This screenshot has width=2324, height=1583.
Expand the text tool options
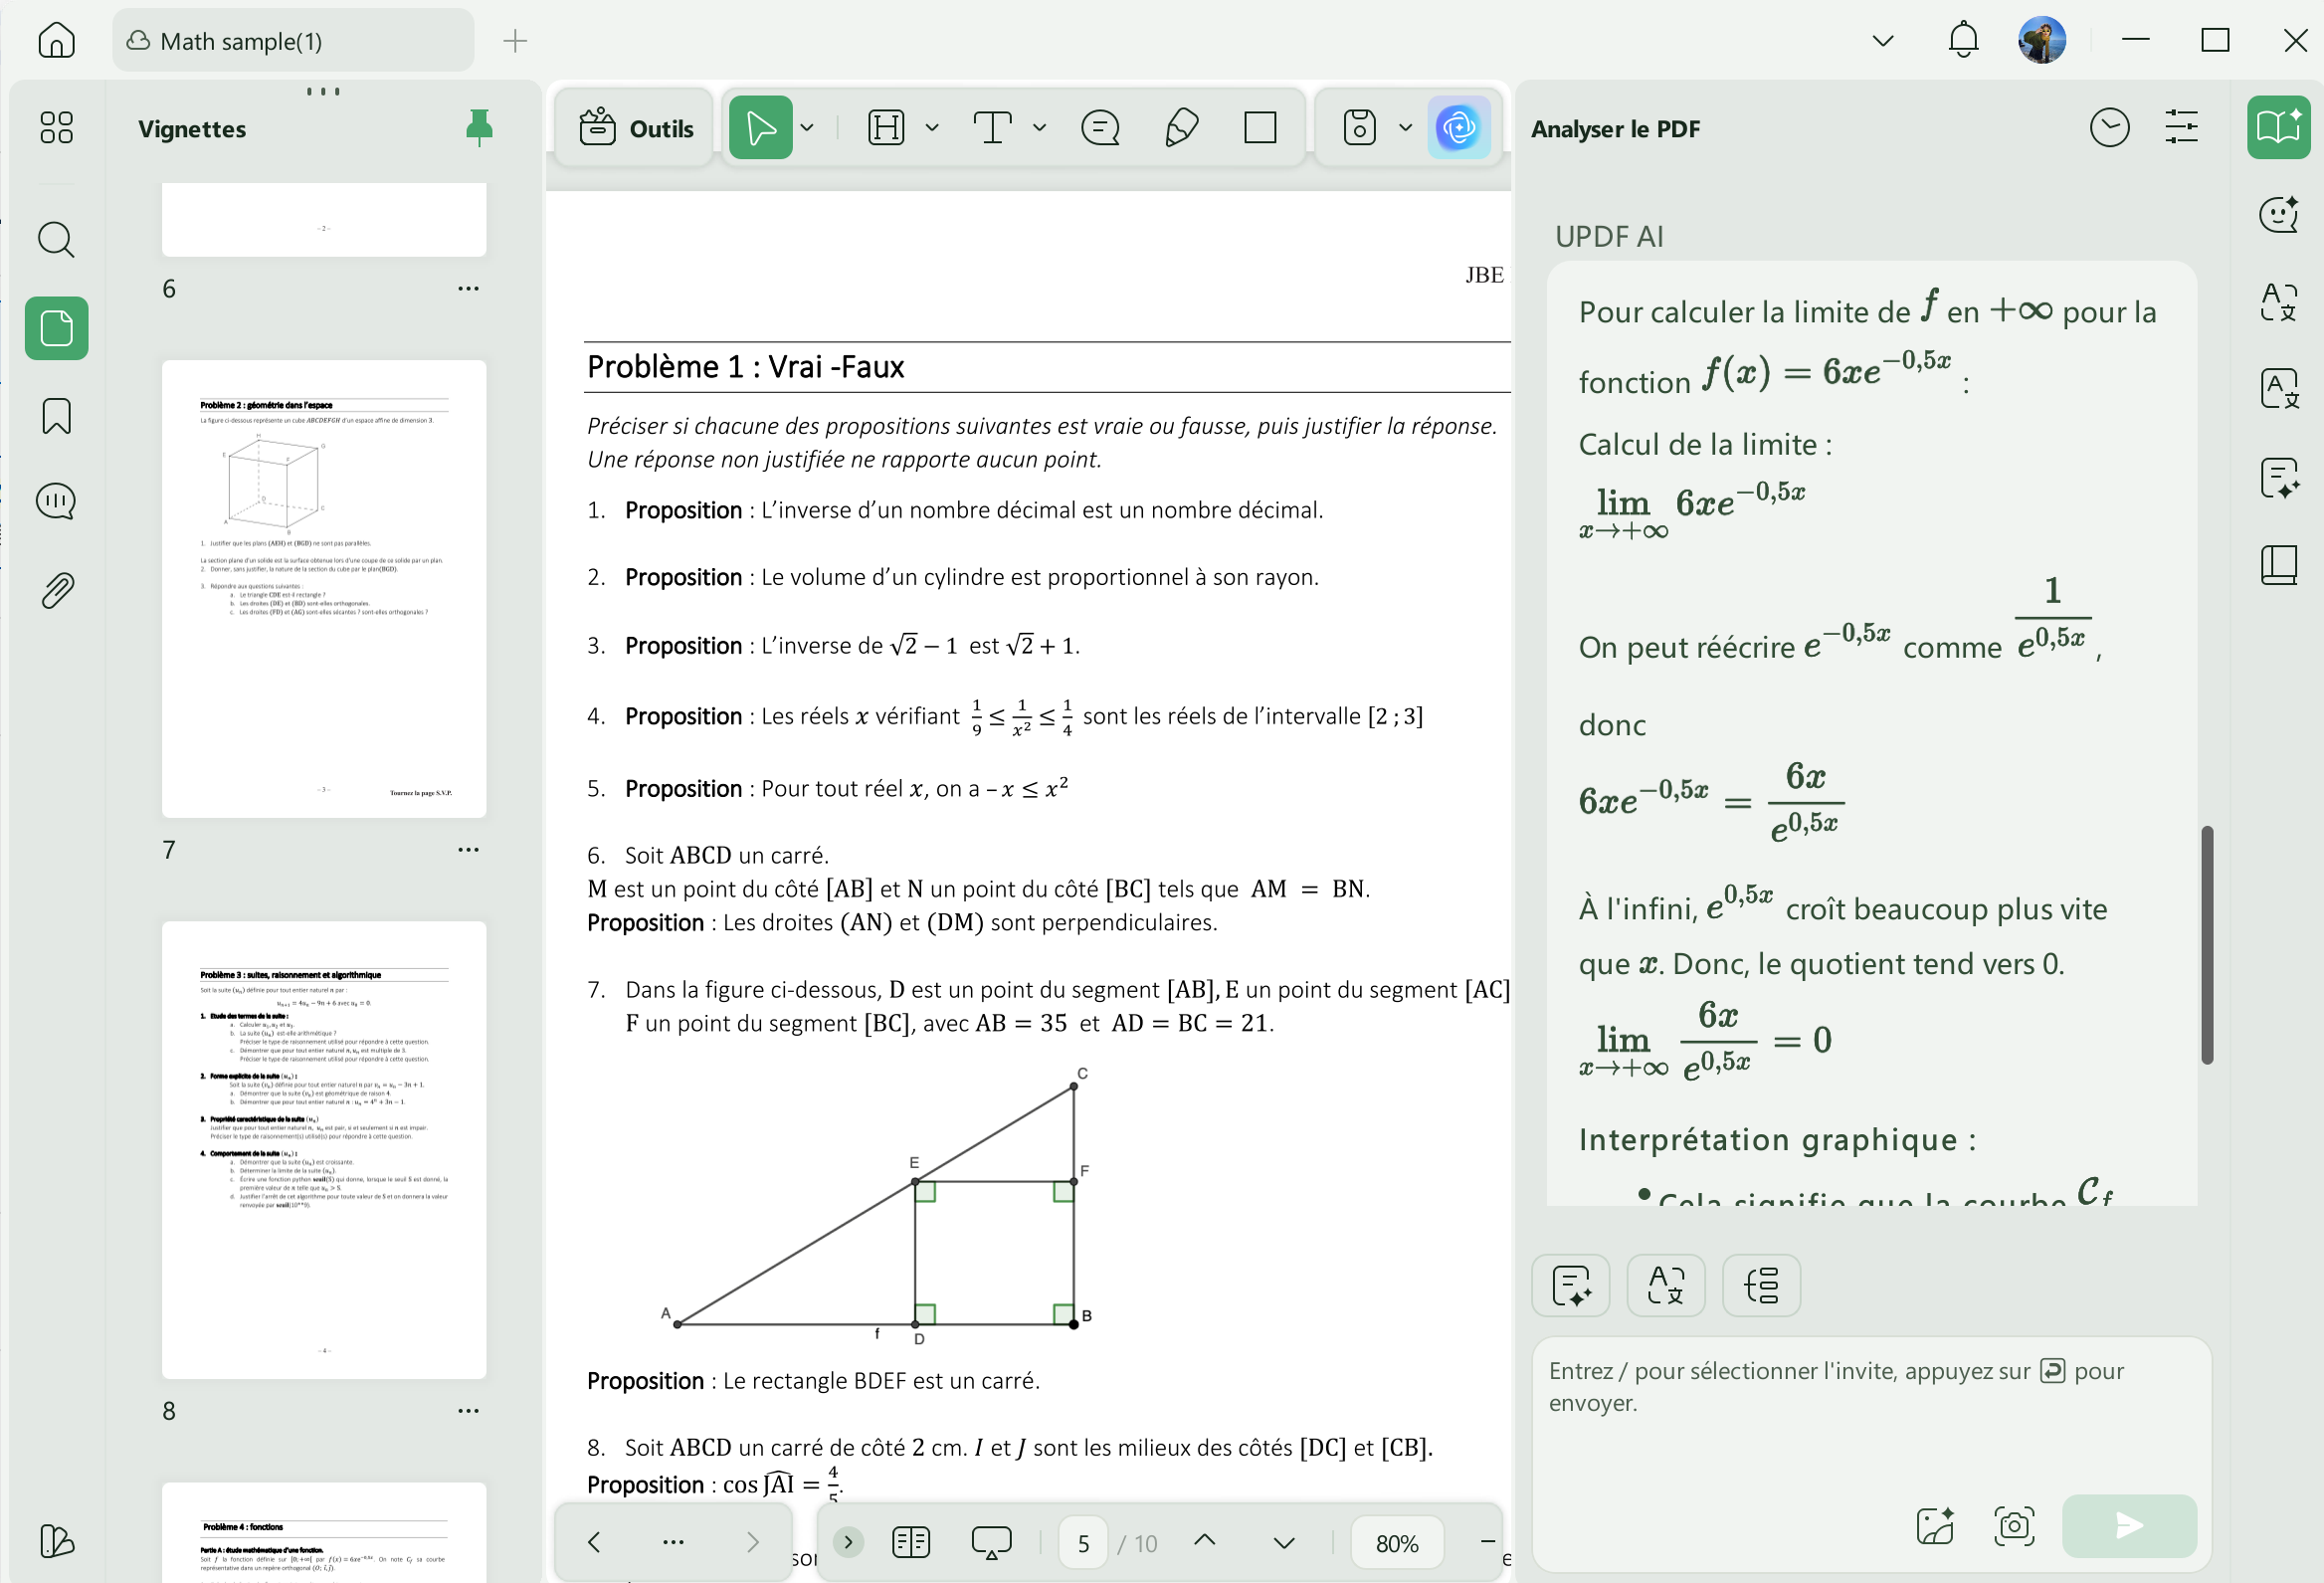point(1039,128)
